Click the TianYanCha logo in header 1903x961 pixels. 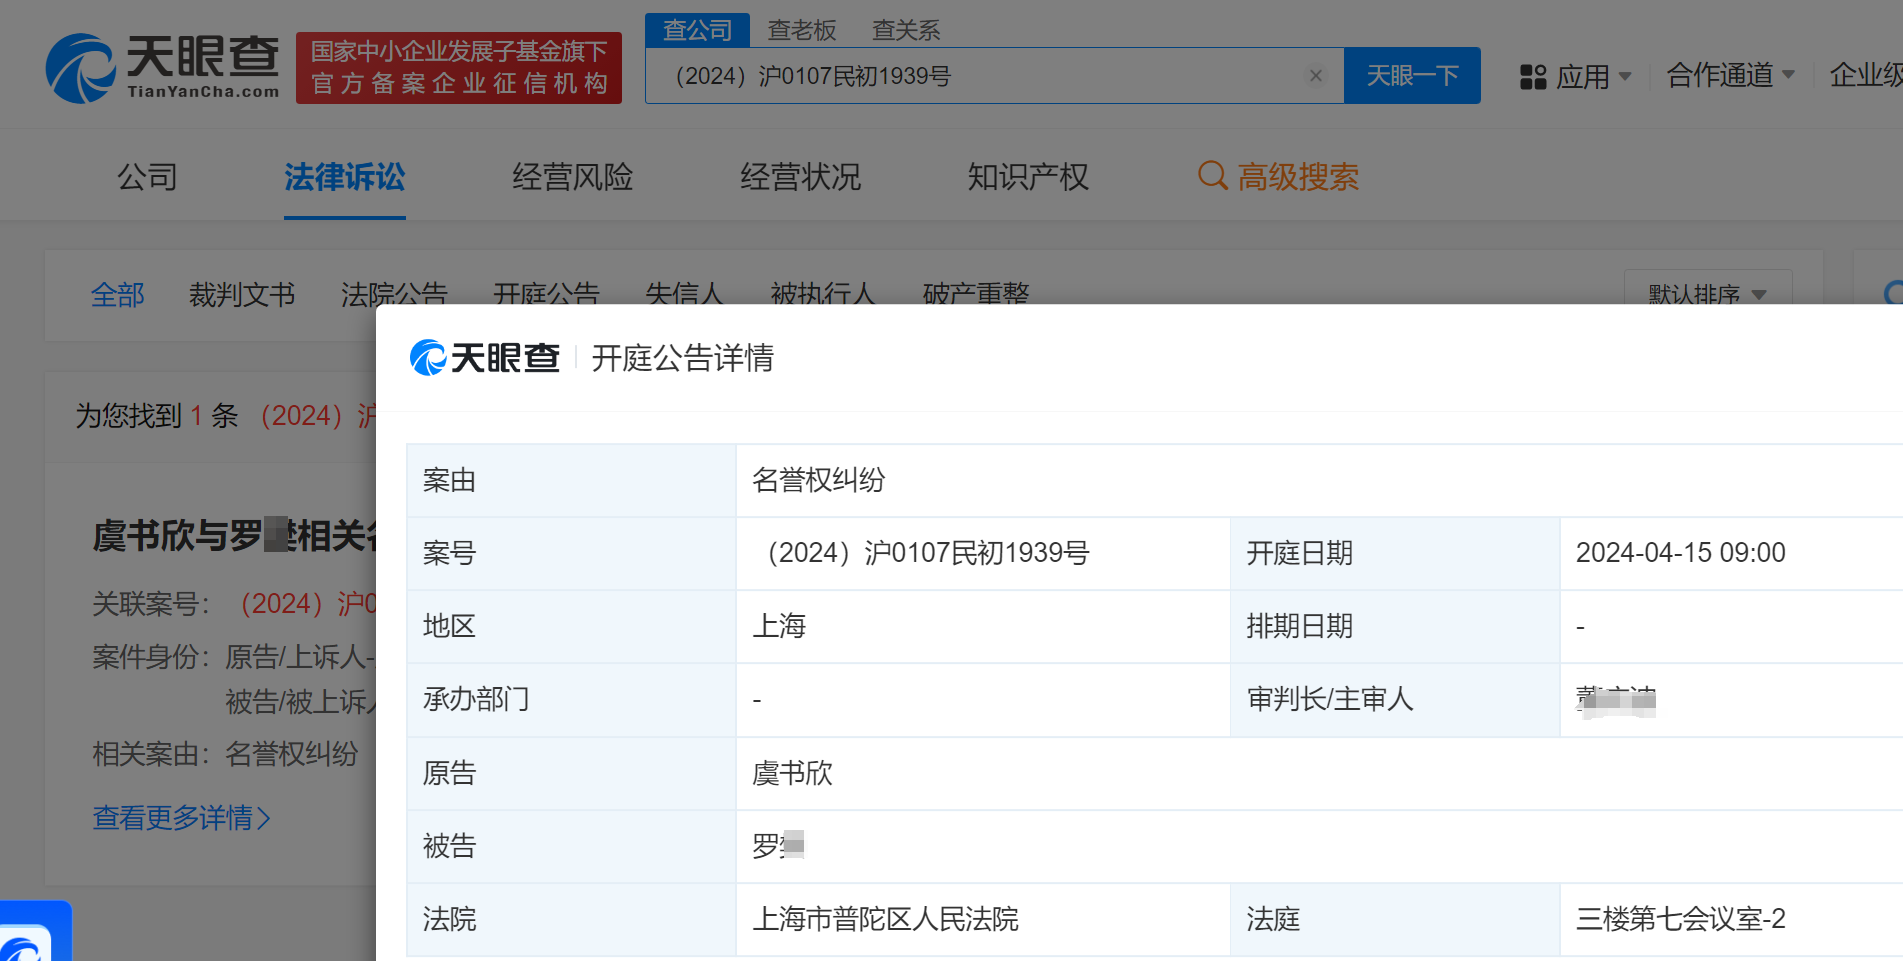click(163, 68)
